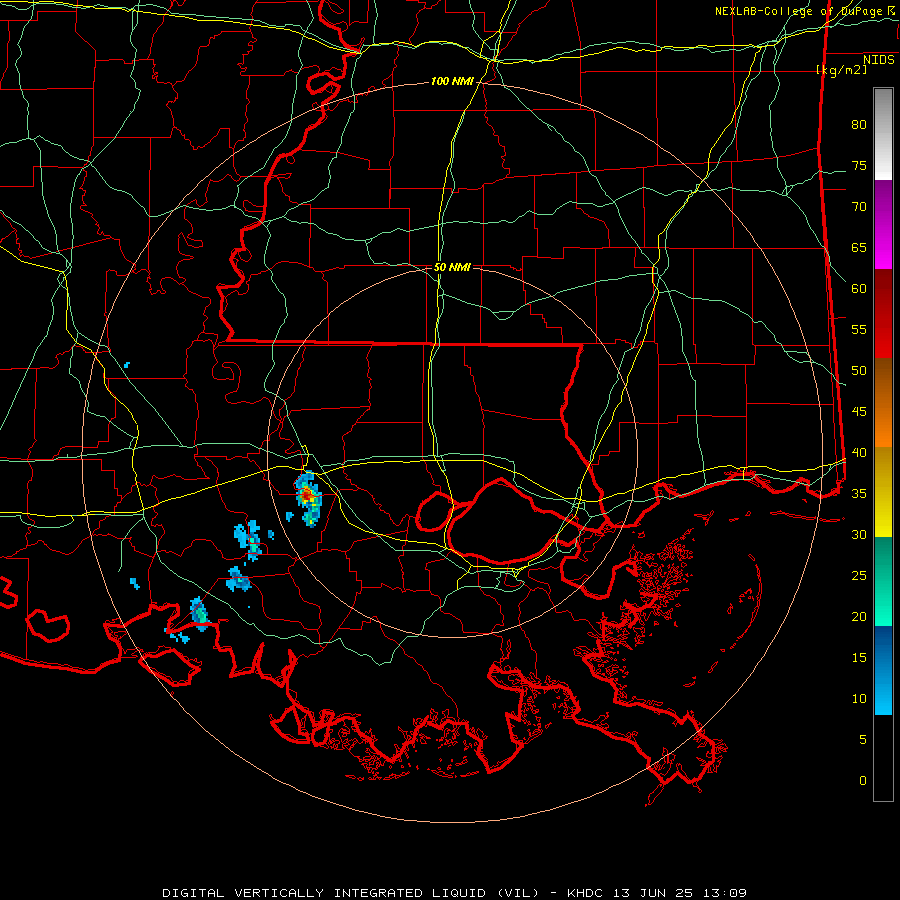Viewport: 900px width, 900px height.
Task: Select the scale value 5
Action: coord(863,740)
